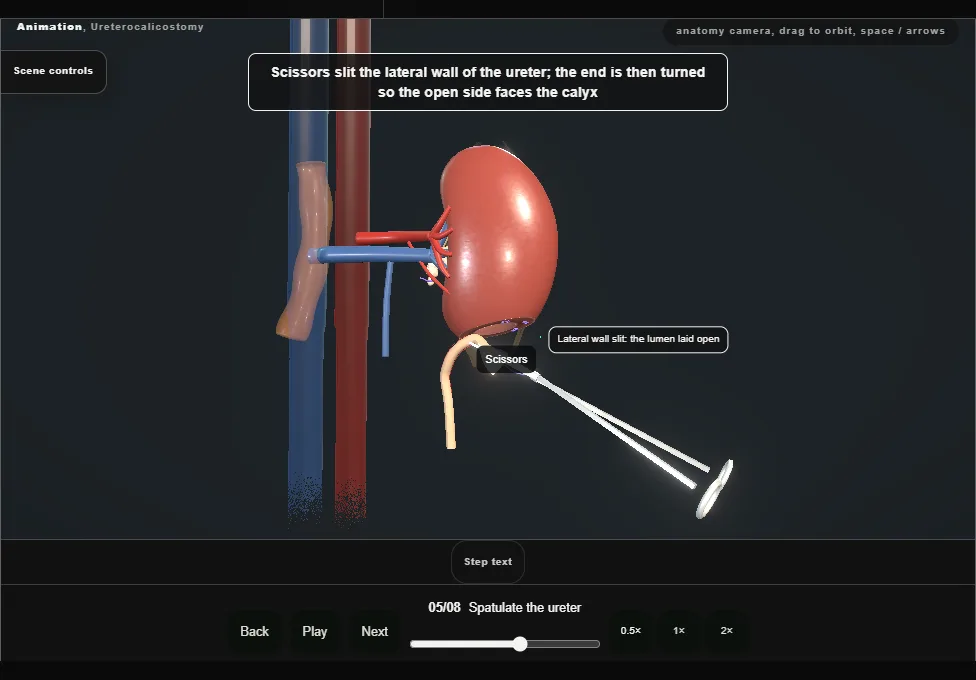Click the 'Lateral wall slit' annotation label
Image resolution: width=976 pixels, height=680 pixels.
pyautogui.click(x=638, y=339)
